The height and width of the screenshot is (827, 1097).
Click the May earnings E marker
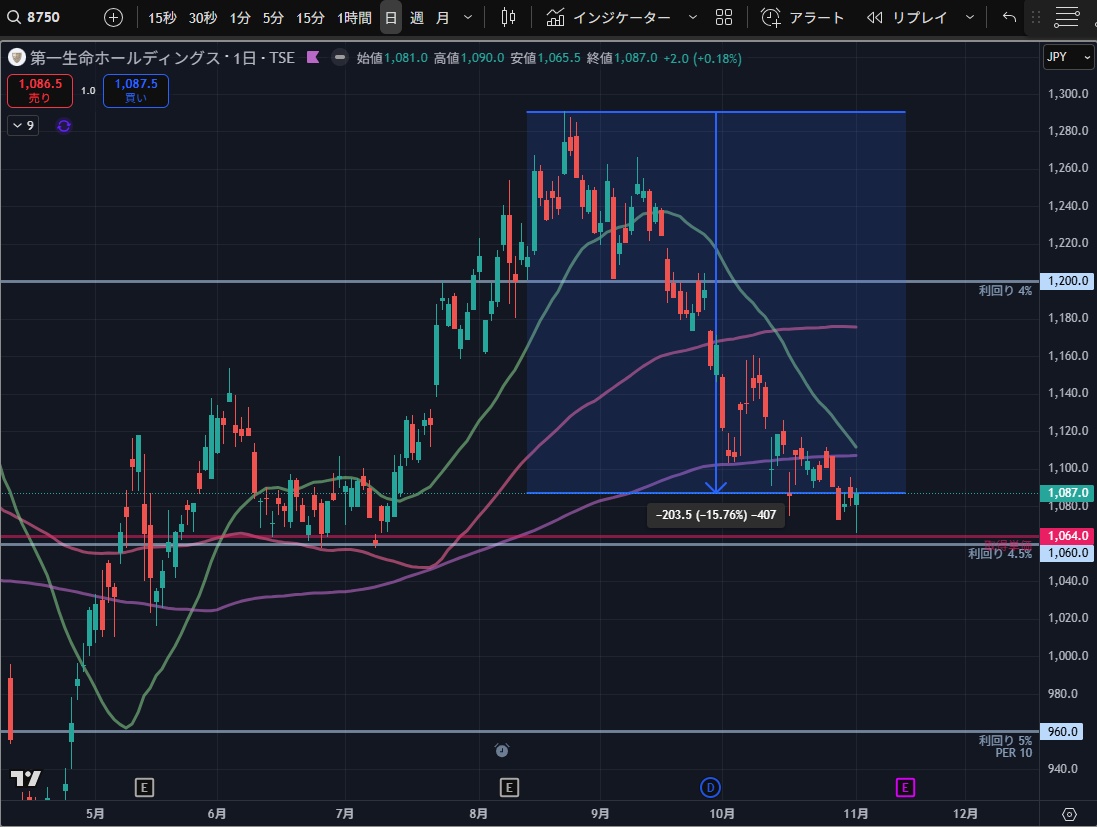point(144,788)
